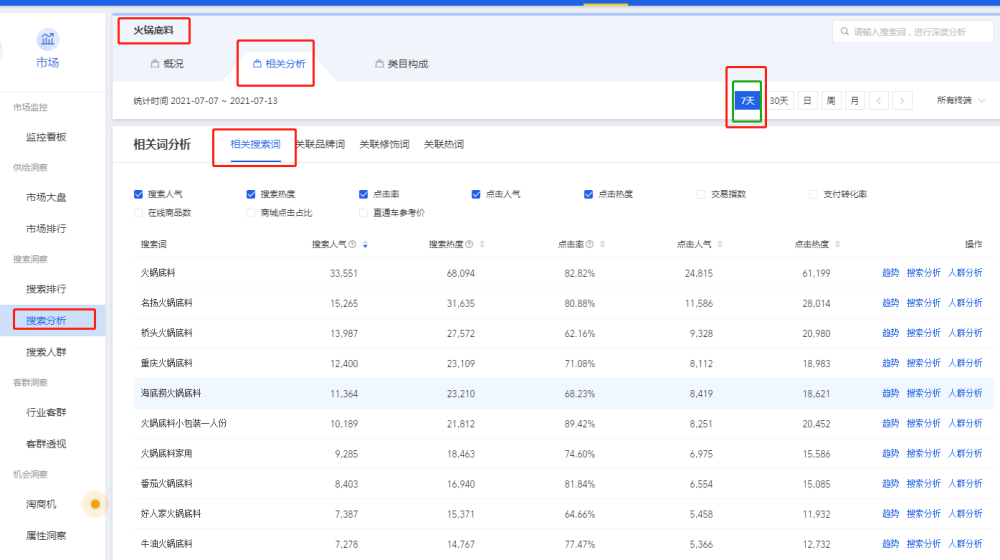Click the help icon next to 搜索人气 header
The width and height of the screenshot is (1000, 560).
click(352, 244)
